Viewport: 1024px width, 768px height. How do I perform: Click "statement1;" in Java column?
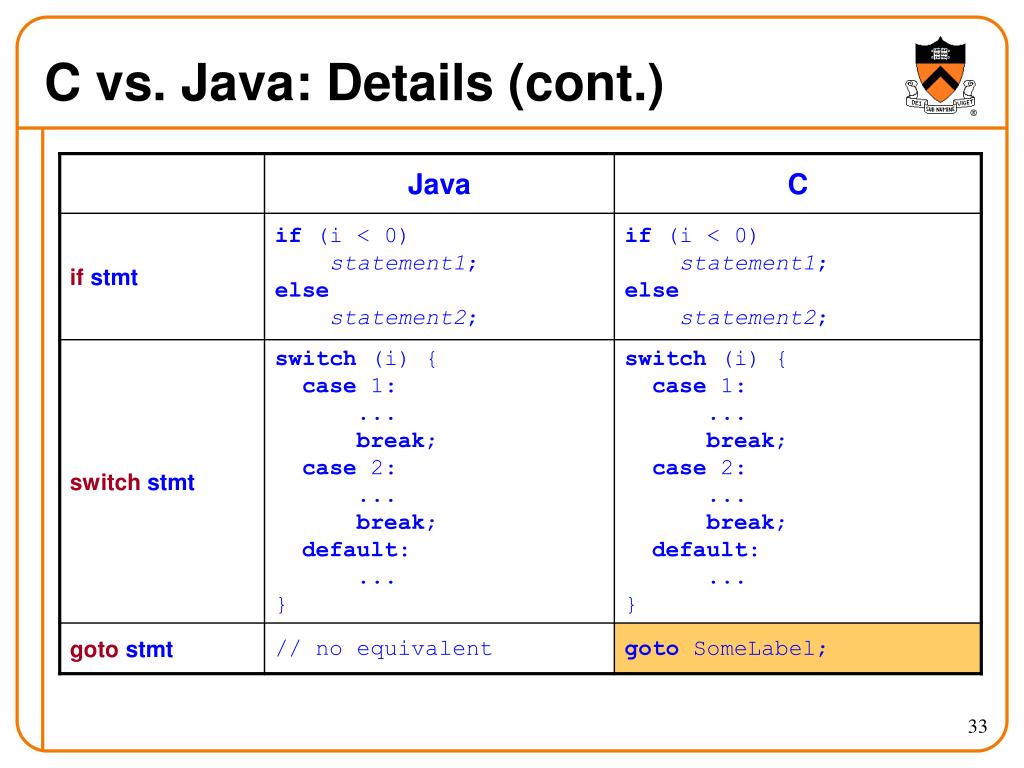click(x=404, y=263)
